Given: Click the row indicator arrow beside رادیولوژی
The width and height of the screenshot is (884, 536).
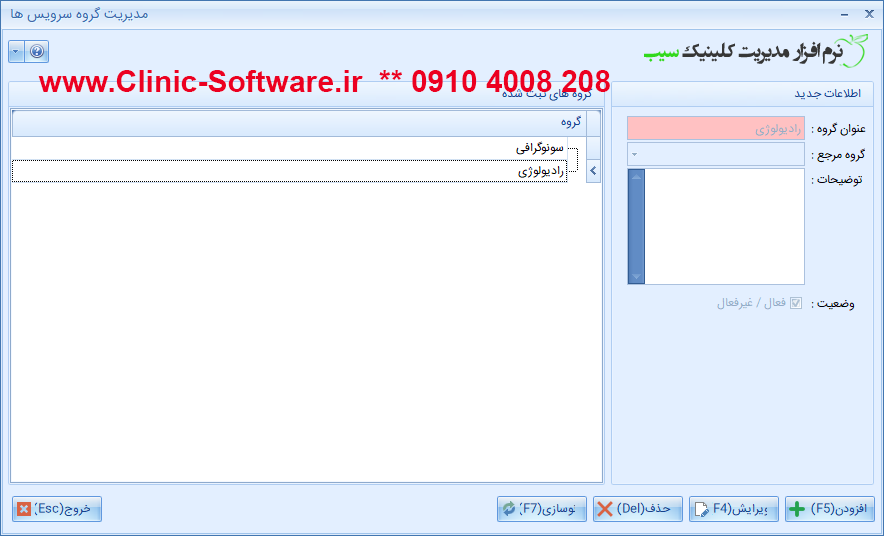Looking at the screenshot, I should pyautogui.click(x=593, y=171).
